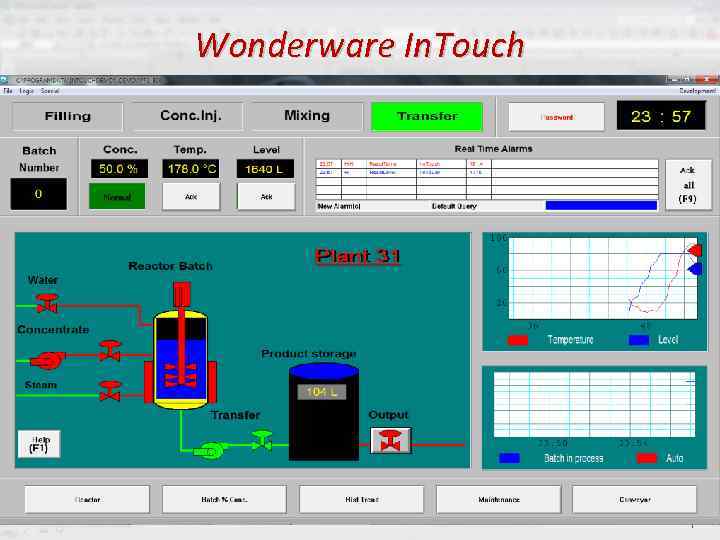The height and width of the screenshot is (540, 720).
Task: Click the Batch in process trend chart
Action: (x=595, y=404)
